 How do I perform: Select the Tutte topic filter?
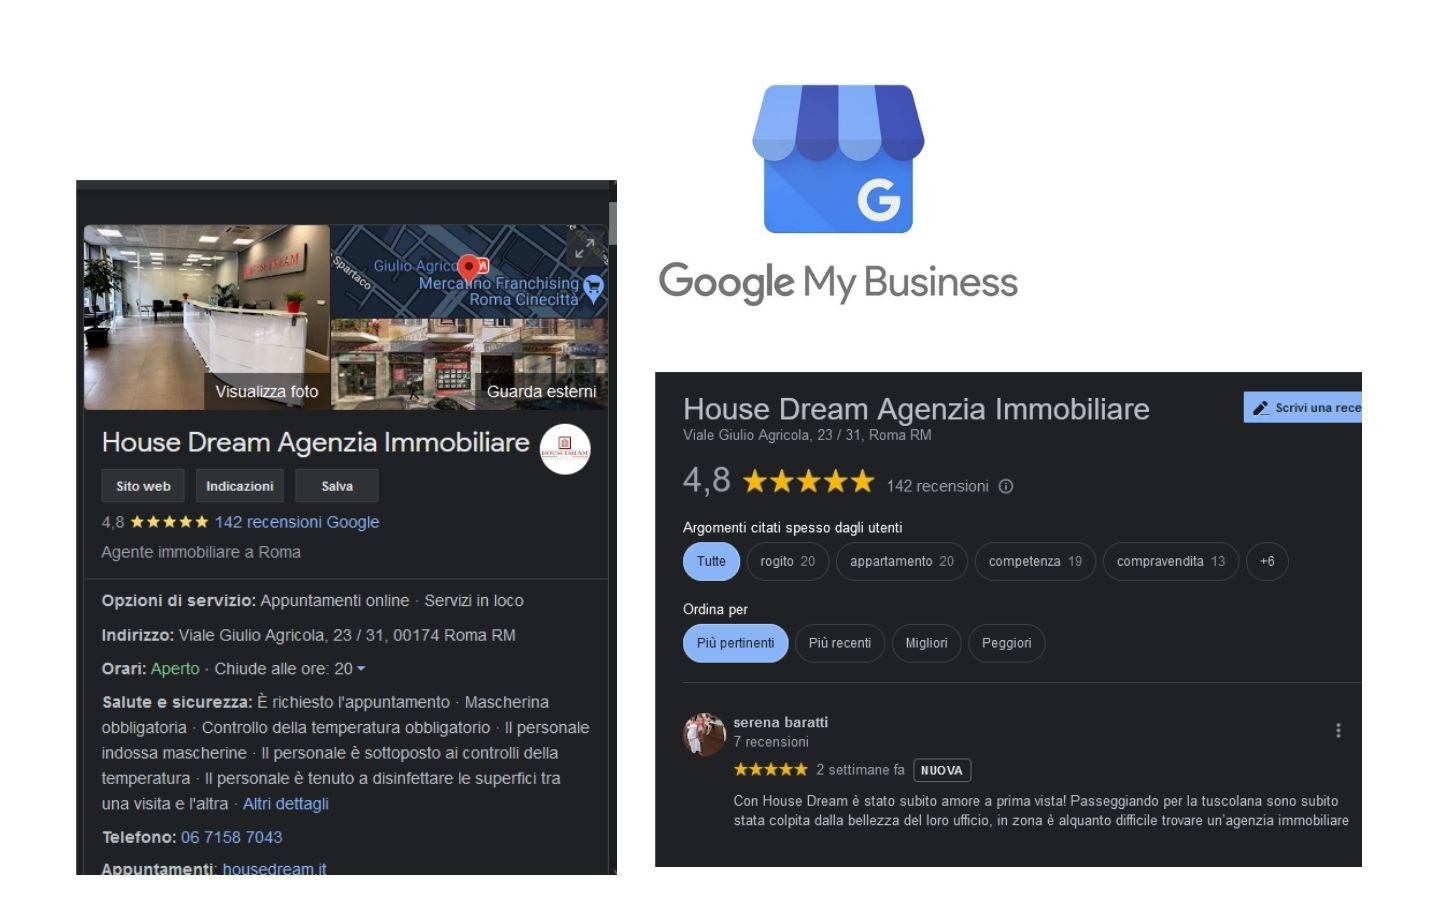pyautogui.click(x=711, y=561)
